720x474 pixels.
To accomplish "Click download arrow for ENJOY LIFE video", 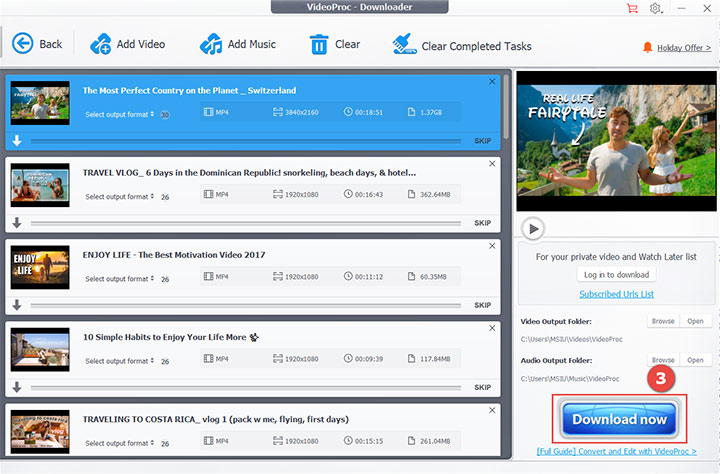I will [x=17, y=305].
